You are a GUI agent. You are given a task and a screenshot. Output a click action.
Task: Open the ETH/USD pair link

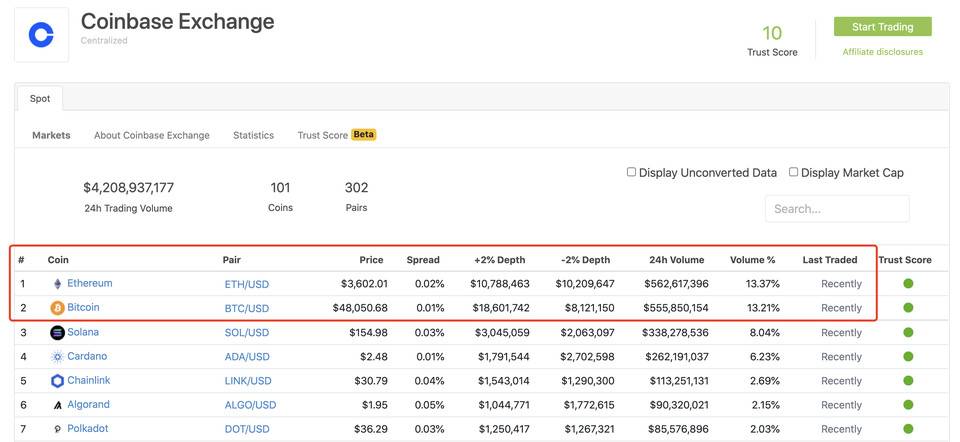[x=247, y=284]
